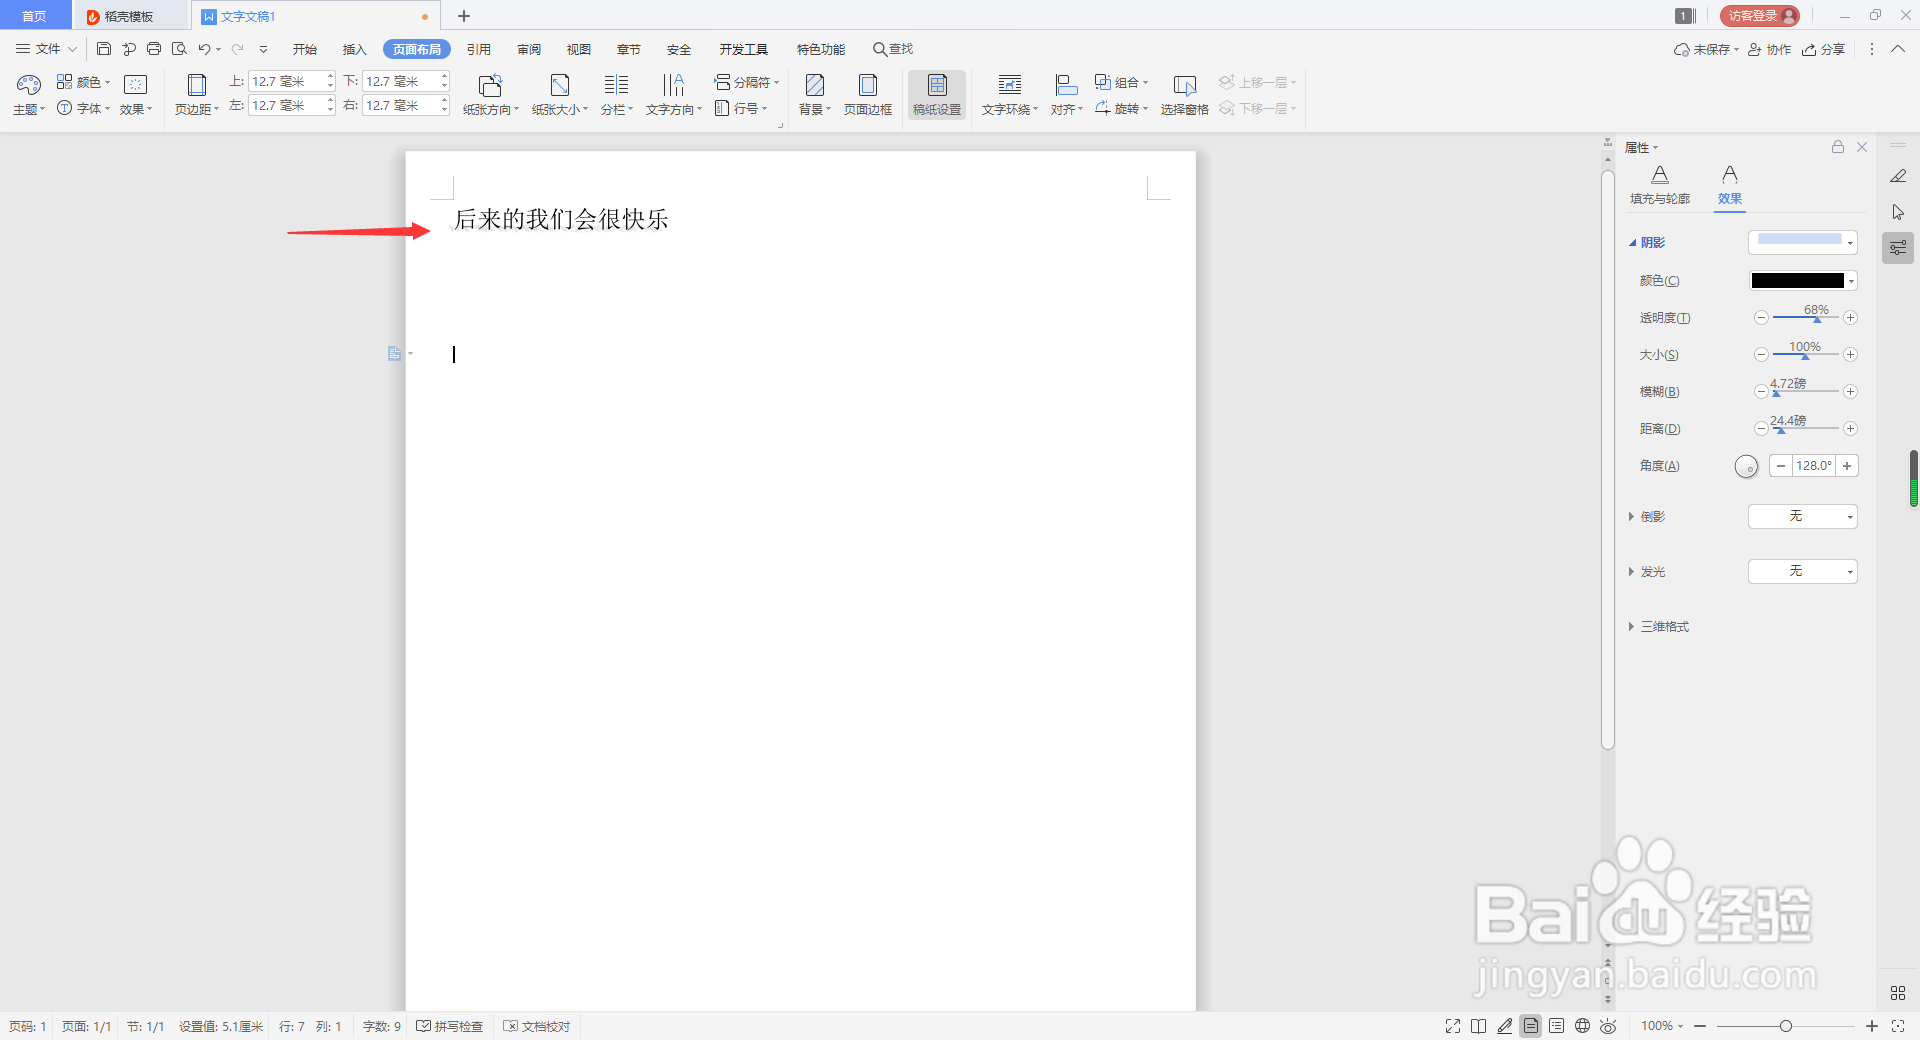Toggle the properties pane lock icon
The height and width of the screenshot is (1040, 1920).
(x=1838, y=147)
